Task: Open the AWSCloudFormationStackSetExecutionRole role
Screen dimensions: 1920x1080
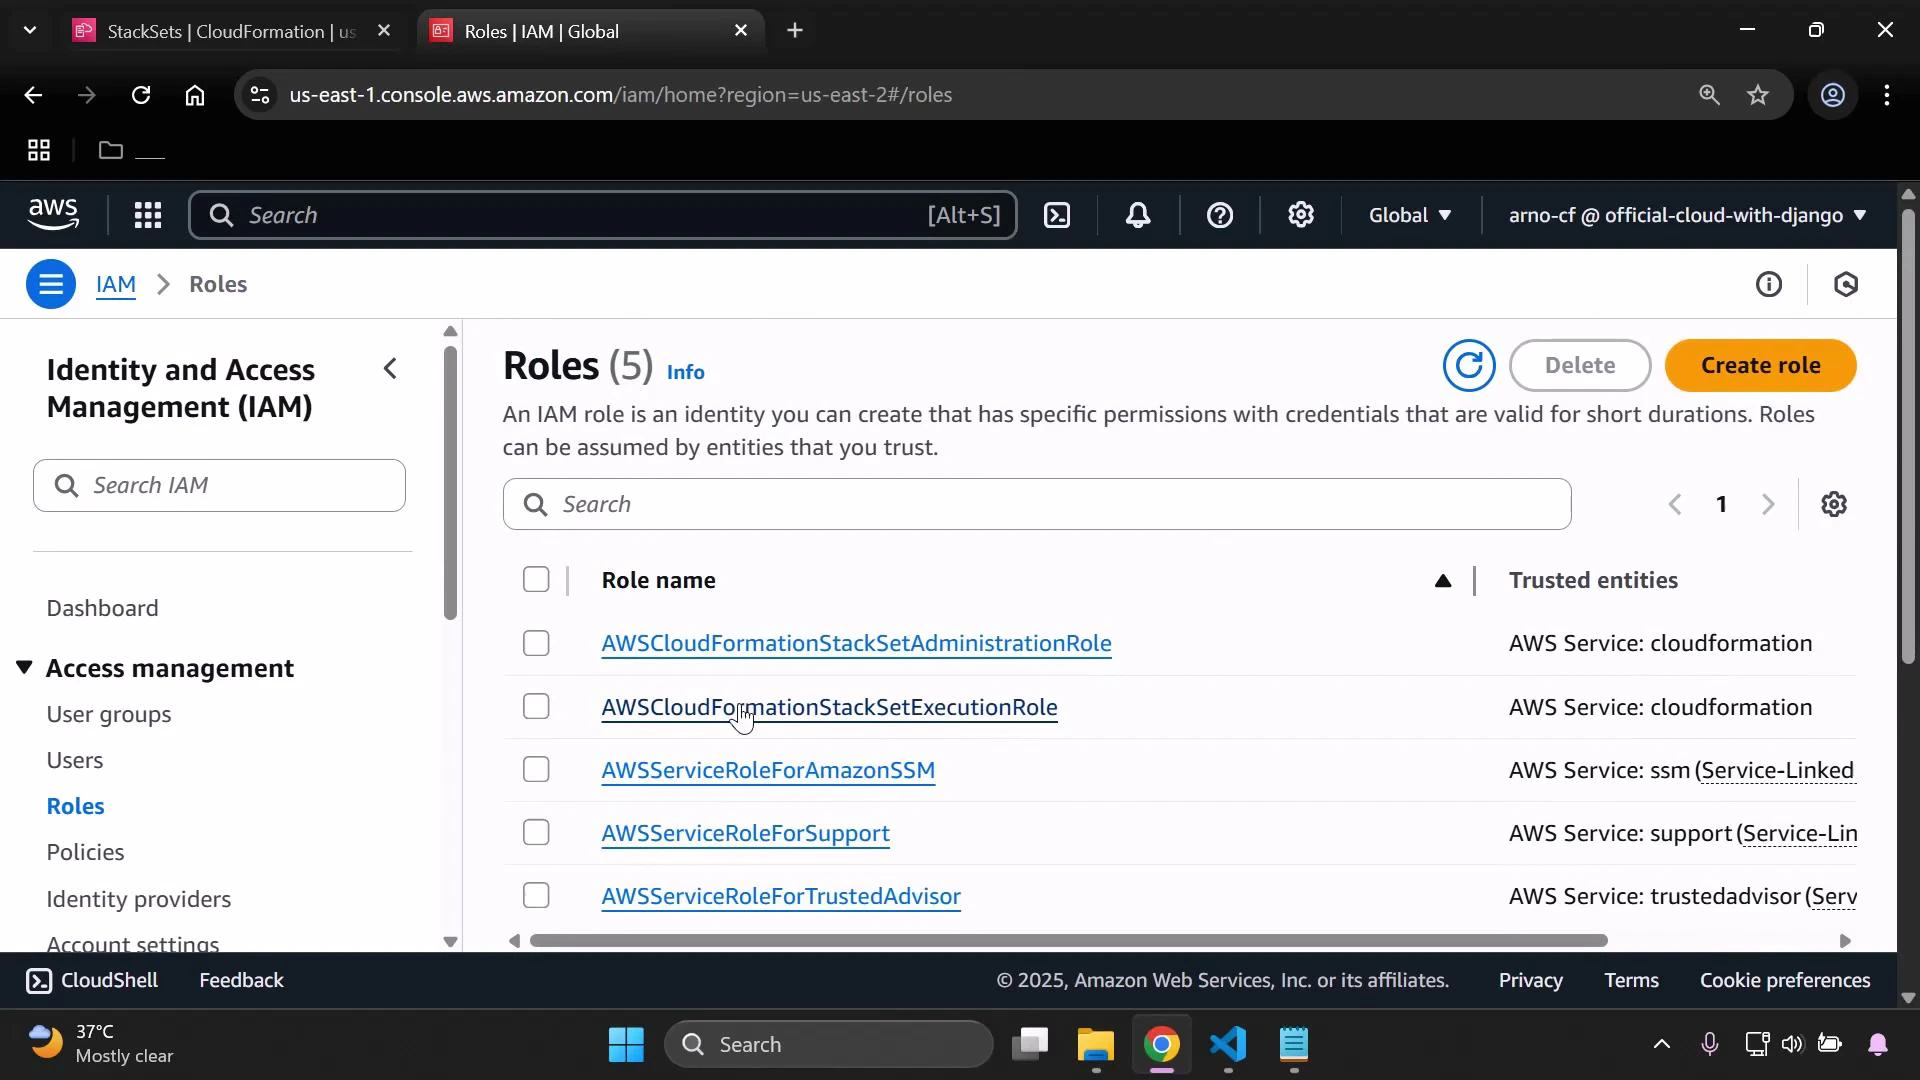Action: 829,707
